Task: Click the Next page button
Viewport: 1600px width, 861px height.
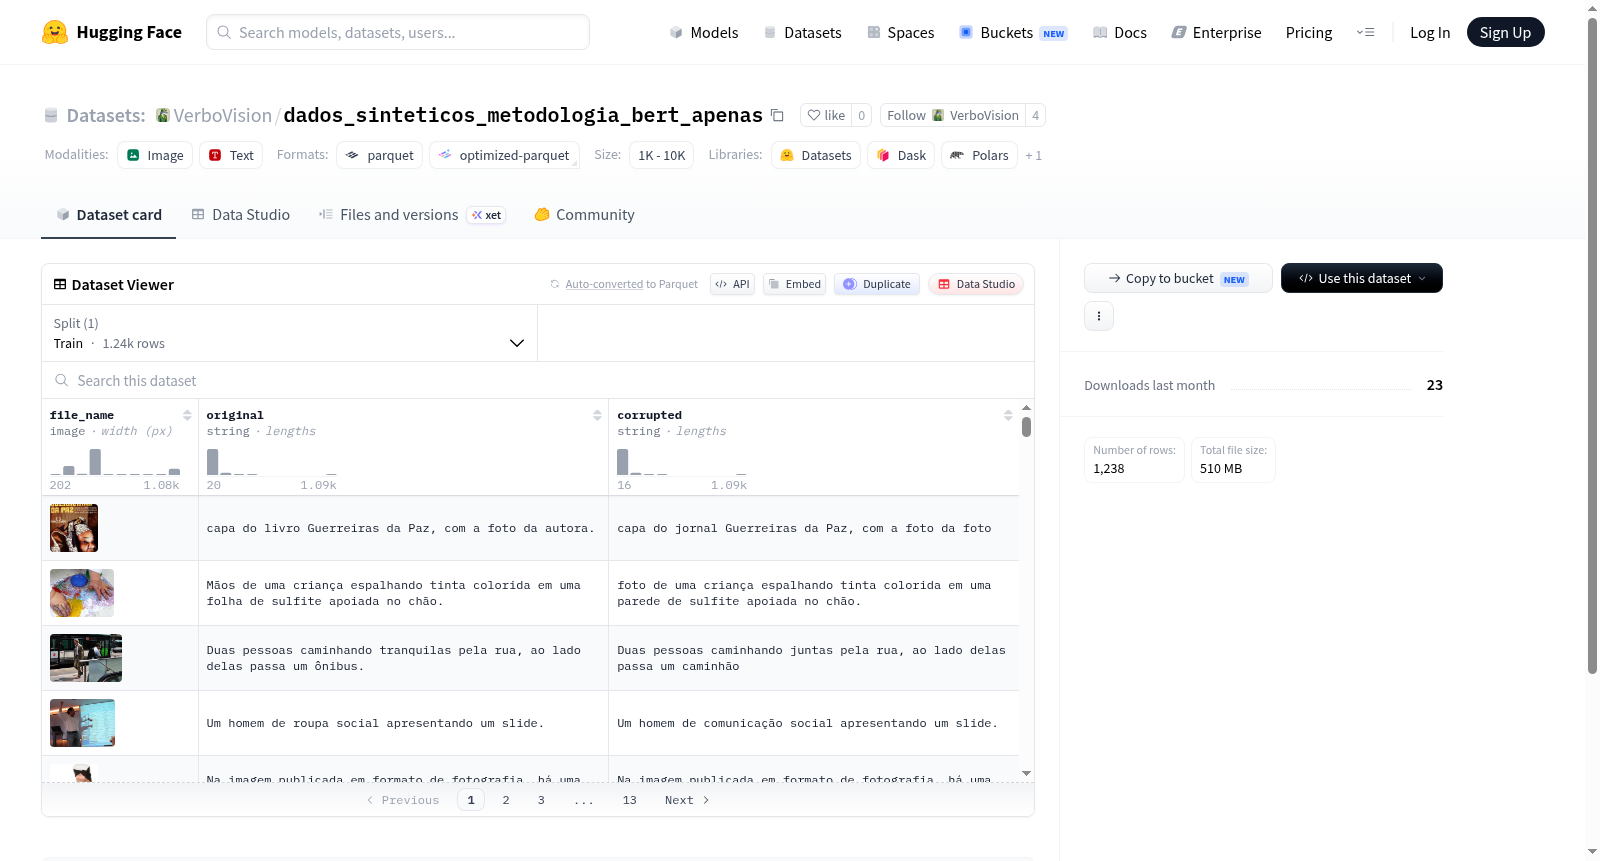Action: tap(687, 800)
